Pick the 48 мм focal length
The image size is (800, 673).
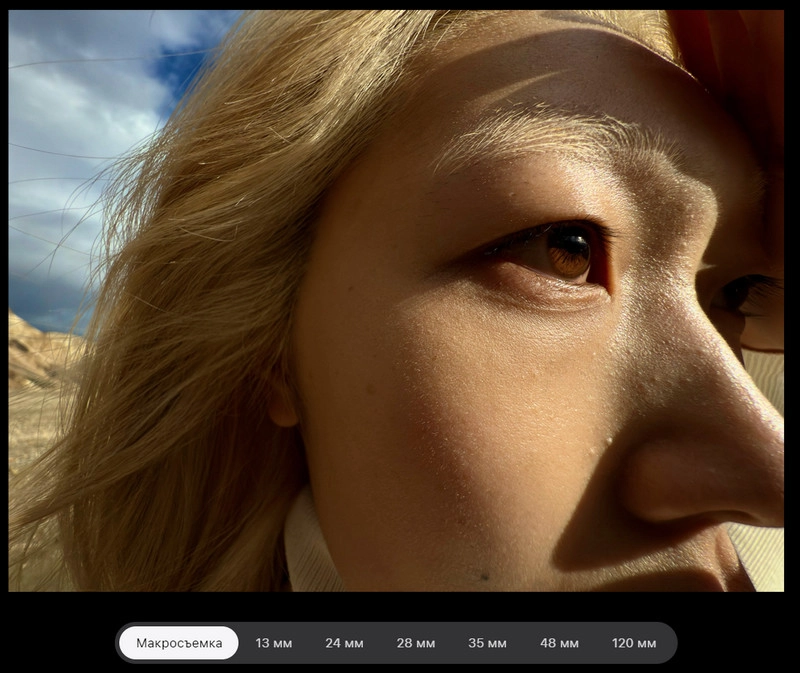pyautogui.click(x=559, y=643)
